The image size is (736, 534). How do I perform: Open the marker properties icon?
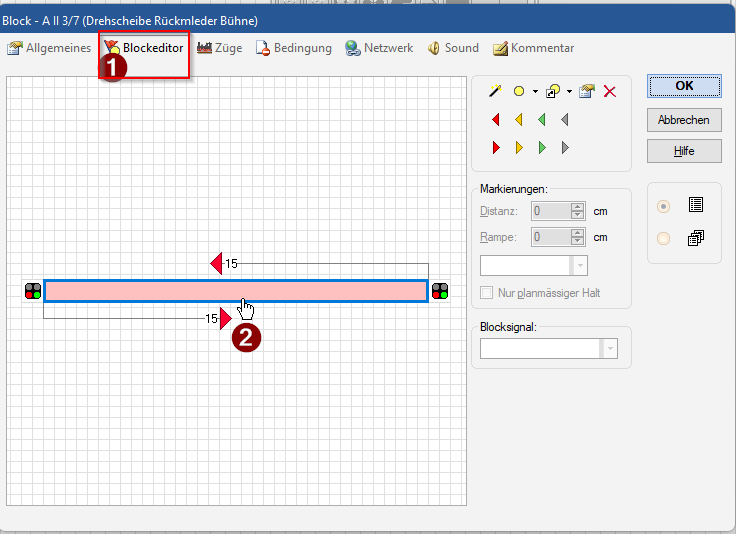click(x=587, y=91)
